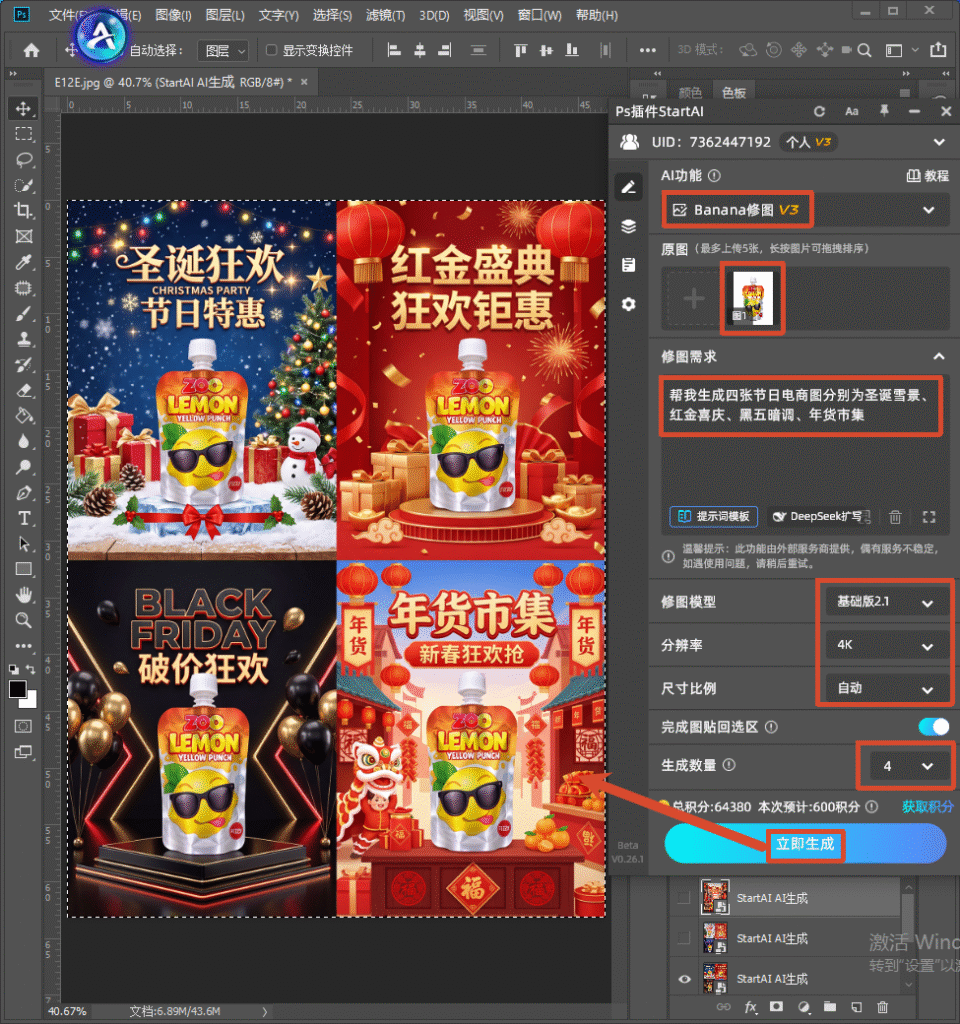Toggle the 完成图贴回选区 switch
Viewport: 960px width, 1024px height.
(933, 727)
